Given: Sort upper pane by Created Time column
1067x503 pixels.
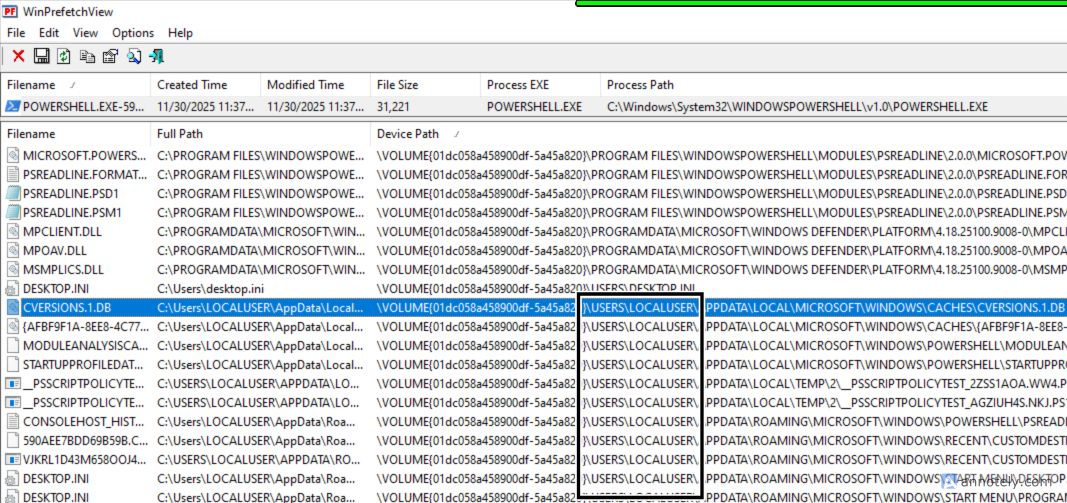Looking at the screenshot, I should coord(205,85).
